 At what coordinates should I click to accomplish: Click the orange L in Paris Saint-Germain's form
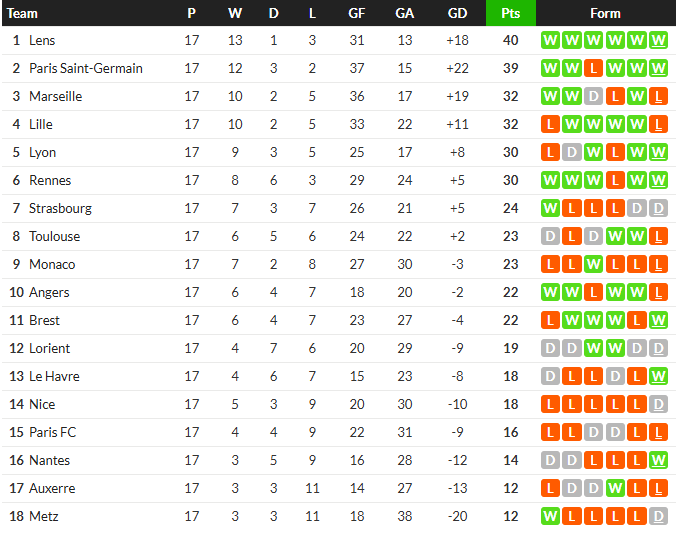[x=593, y=68]
